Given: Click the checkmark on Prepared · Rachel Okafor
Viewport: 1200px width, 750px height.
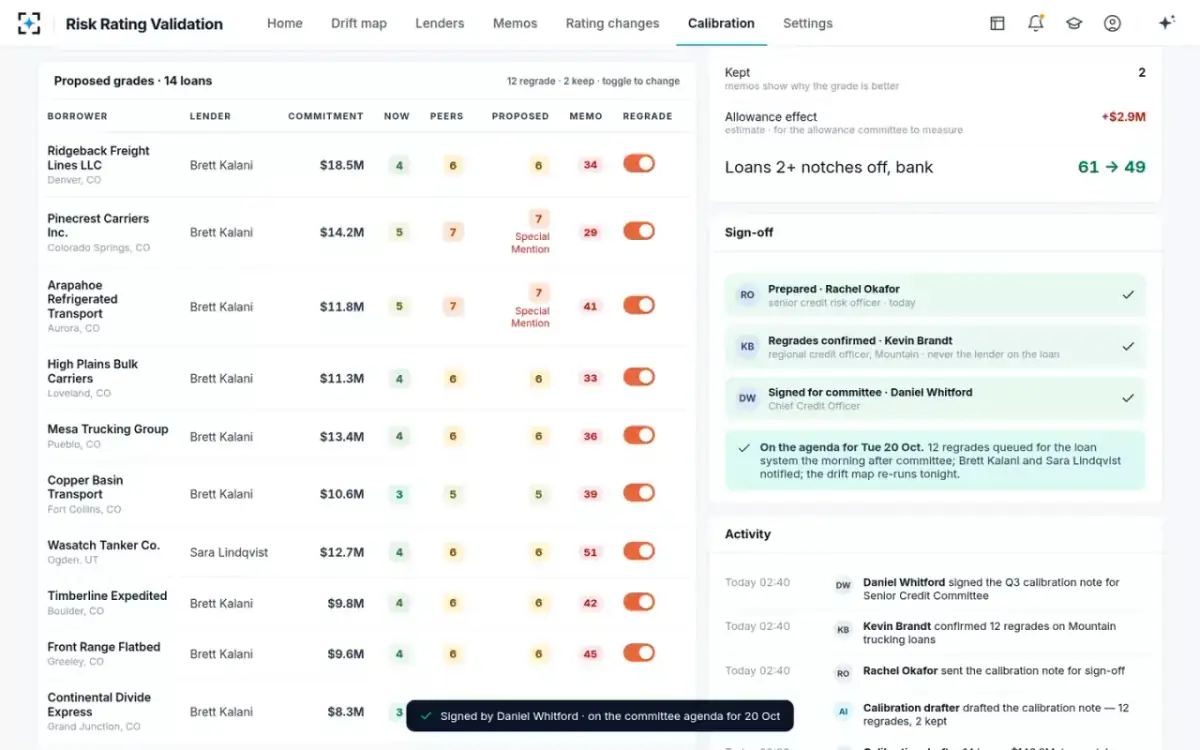Looking at the screenshot, I should click(x=1128, y=295).
